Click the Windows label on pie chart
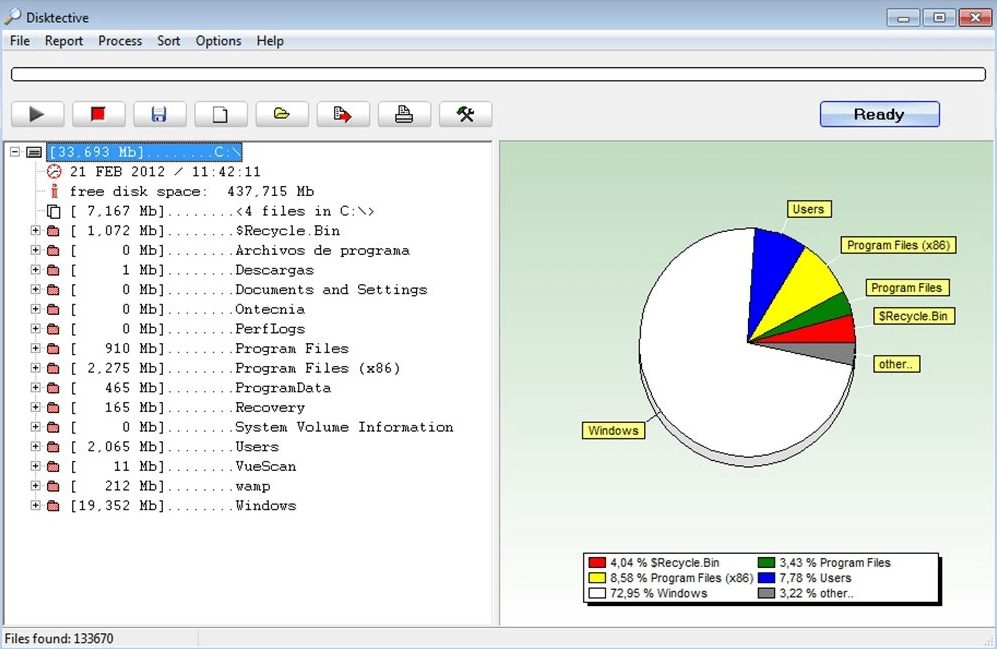The height and width of the screenshot is (649, 997). tap(613, 431)
